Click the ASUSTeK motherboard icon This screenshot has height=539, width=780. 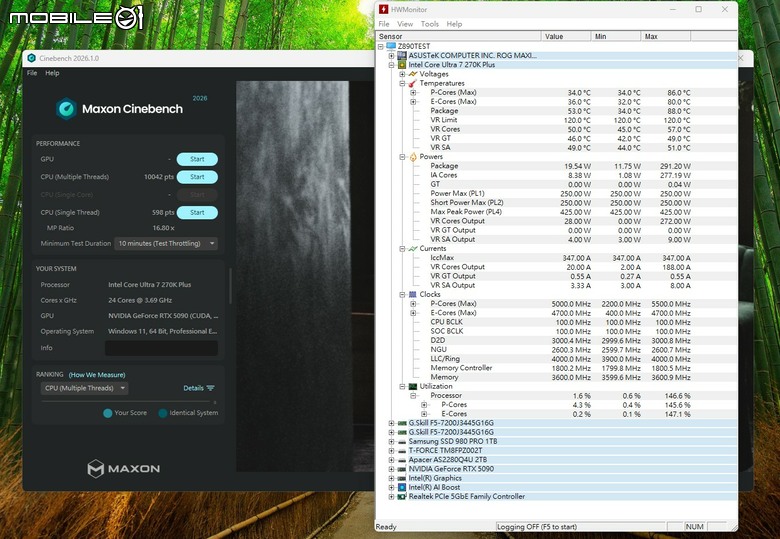tap(402, 55)
